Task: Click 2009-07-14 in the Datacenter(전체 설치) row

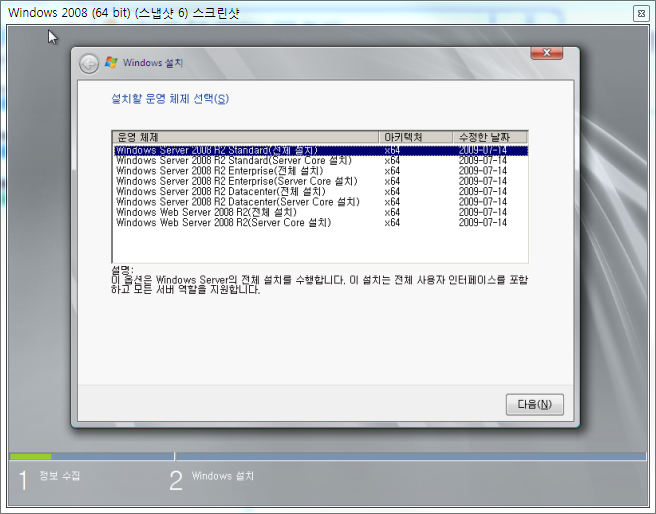Action: coord(482,192)
